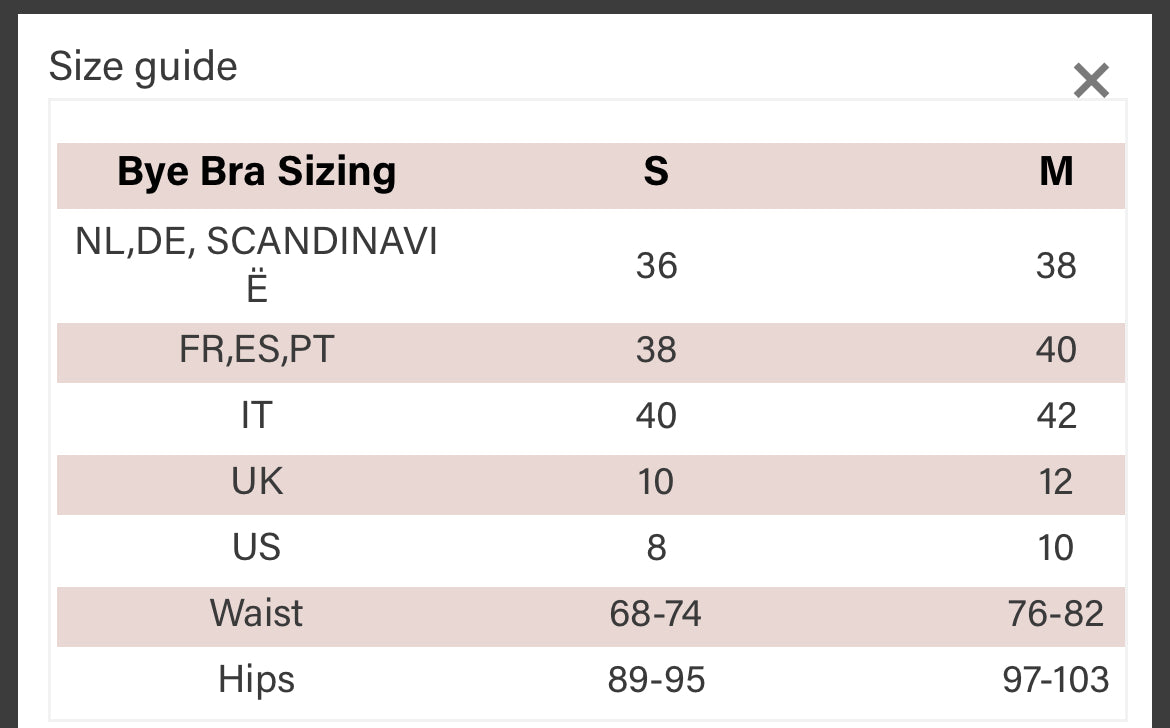Screen dimensions: 1170x728
Task: Click the UK row label
Action: click(256, 482)
